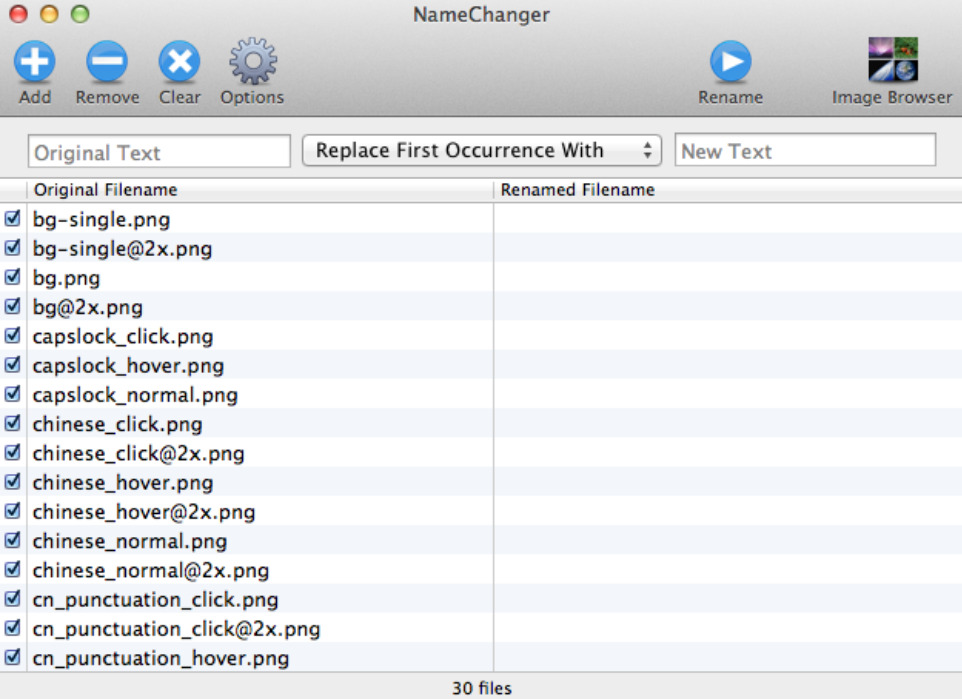
Task: Untick the cn_punctuation_hover.png checkbox
Action: pyautogui.click(x=13, y=658)
